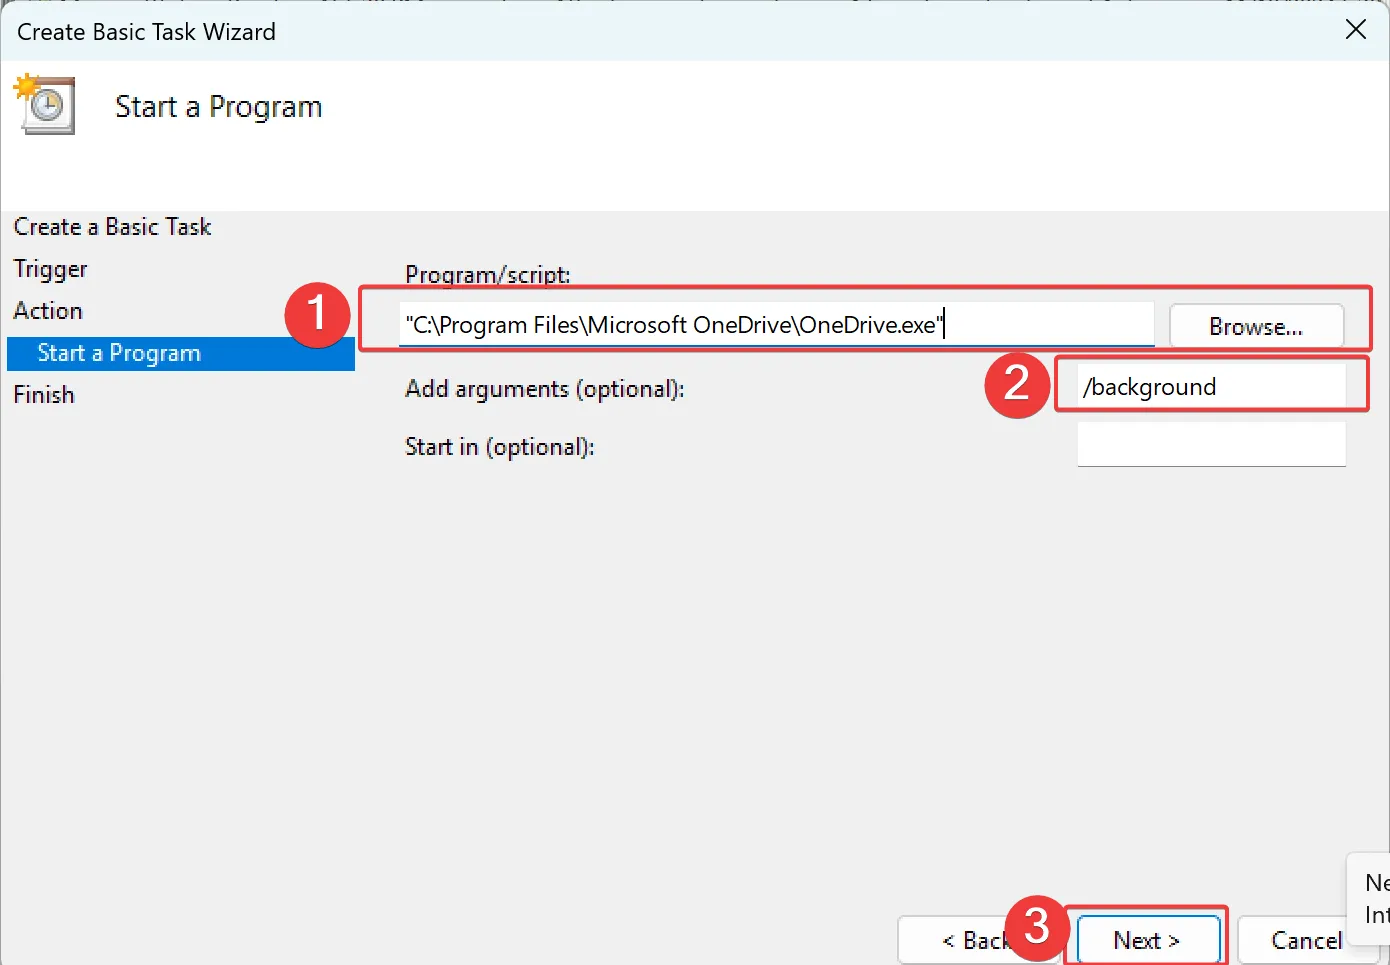This screenshot has width=1390, height=965.
Task: Select the highlighted Start a Program step
Action: tap(181, 353)
